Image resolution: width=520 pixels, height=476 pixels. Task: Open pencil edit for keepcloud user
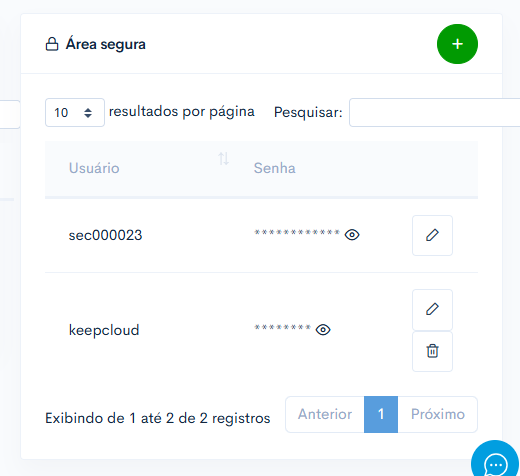[x=432, y=309]
